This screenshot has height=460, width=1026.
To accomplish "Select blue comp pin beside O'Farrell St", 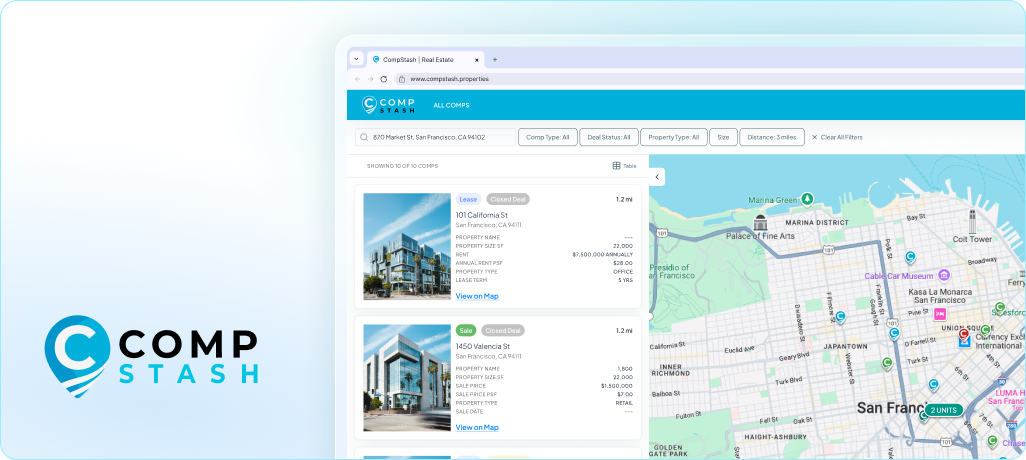I will 894,333.
